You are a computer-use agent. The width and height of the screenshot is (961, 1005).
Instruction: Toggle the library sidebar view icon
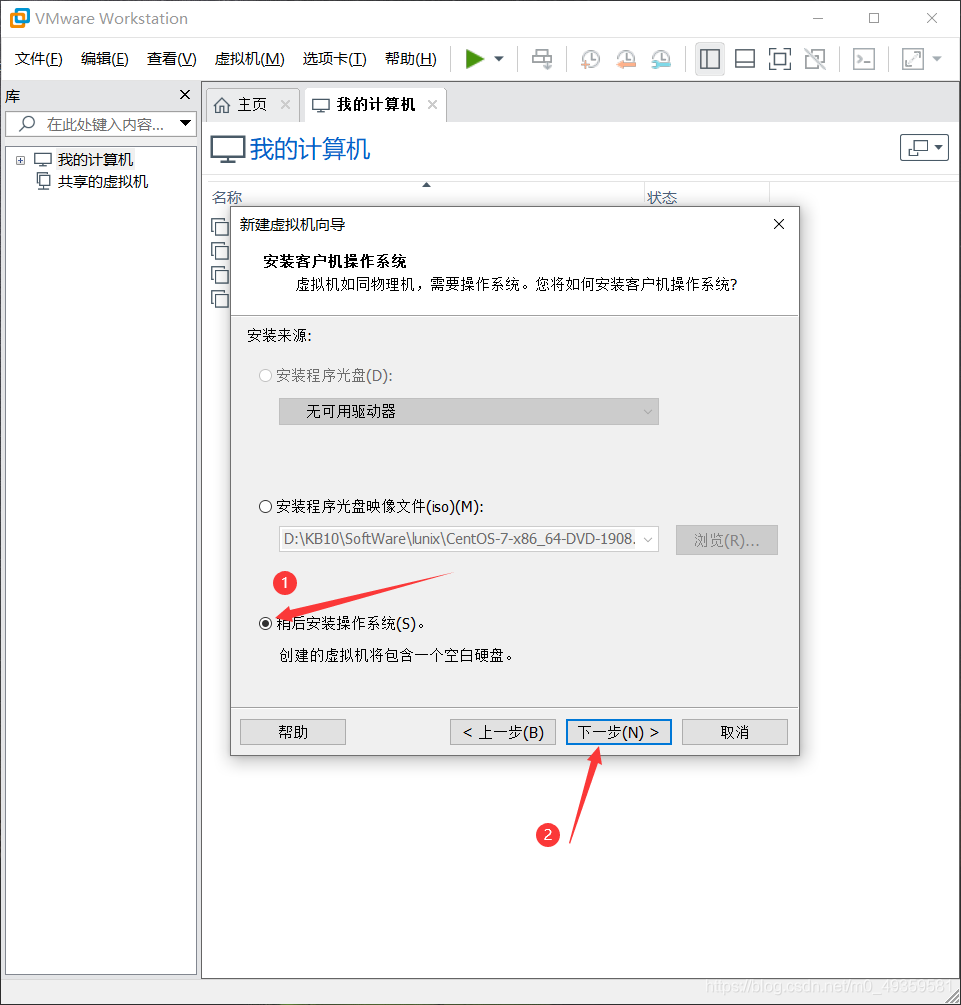click(710, 59)
